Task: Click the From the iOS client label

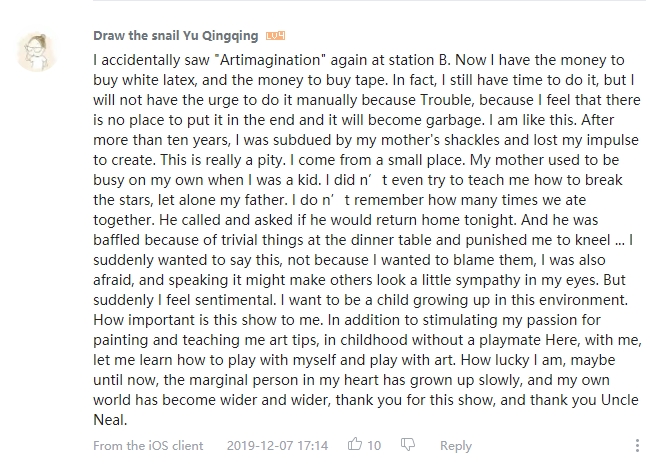Action: click(148, 445)
